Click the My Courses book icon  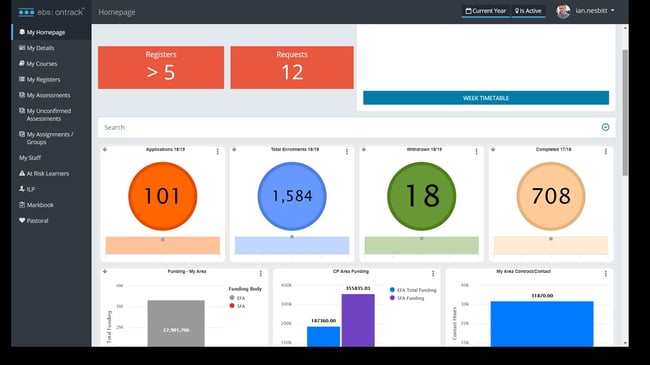[22, 63]
